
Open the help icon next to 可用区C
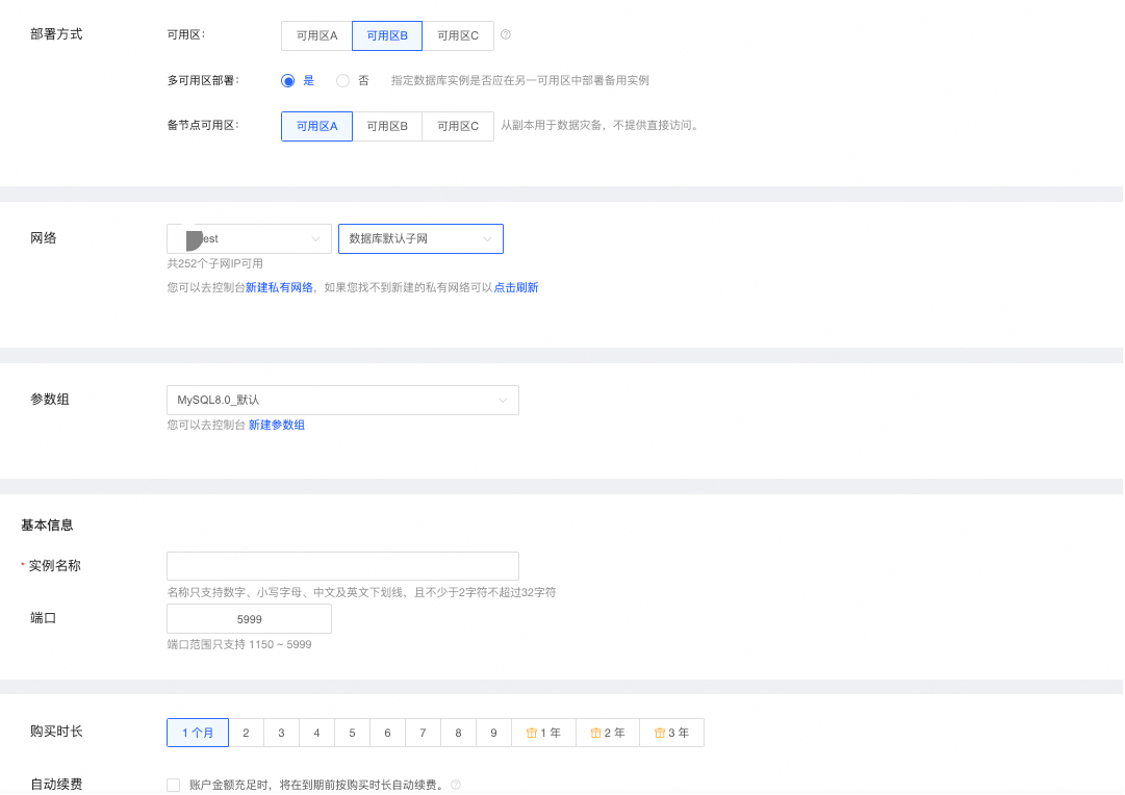505,34
